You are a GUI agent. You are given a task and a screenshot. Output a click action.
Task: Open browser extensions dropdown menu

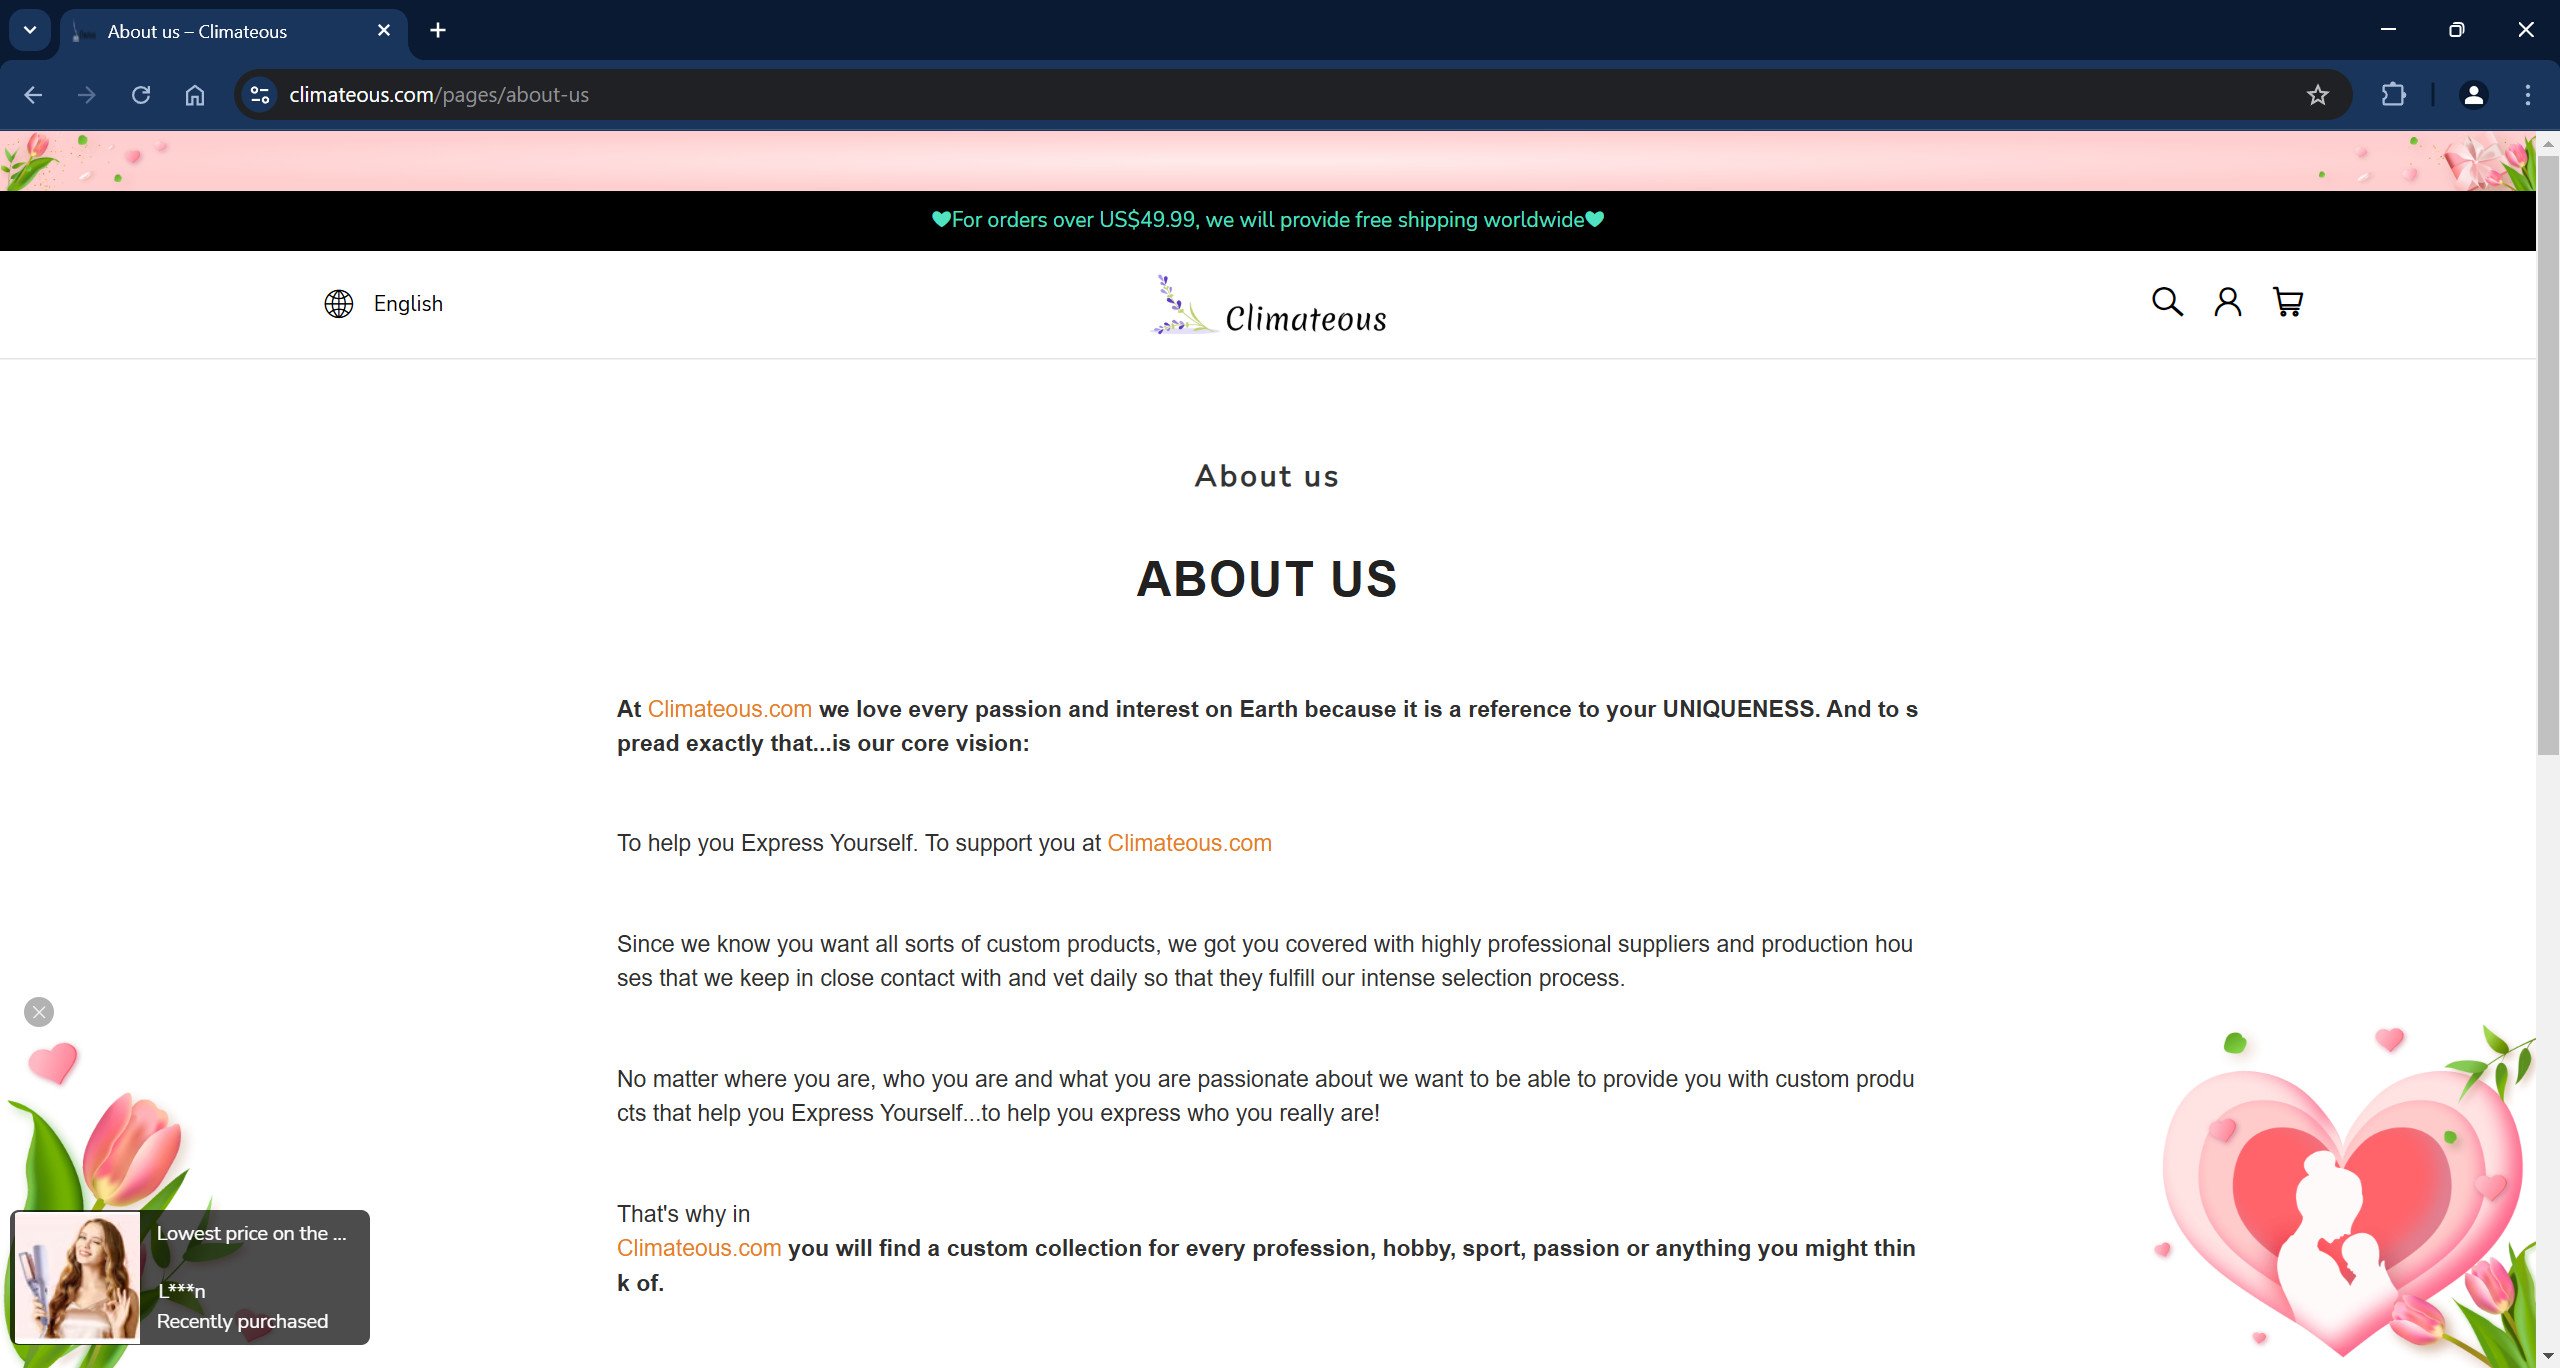pyautogui.click(x=2392, y=93)
